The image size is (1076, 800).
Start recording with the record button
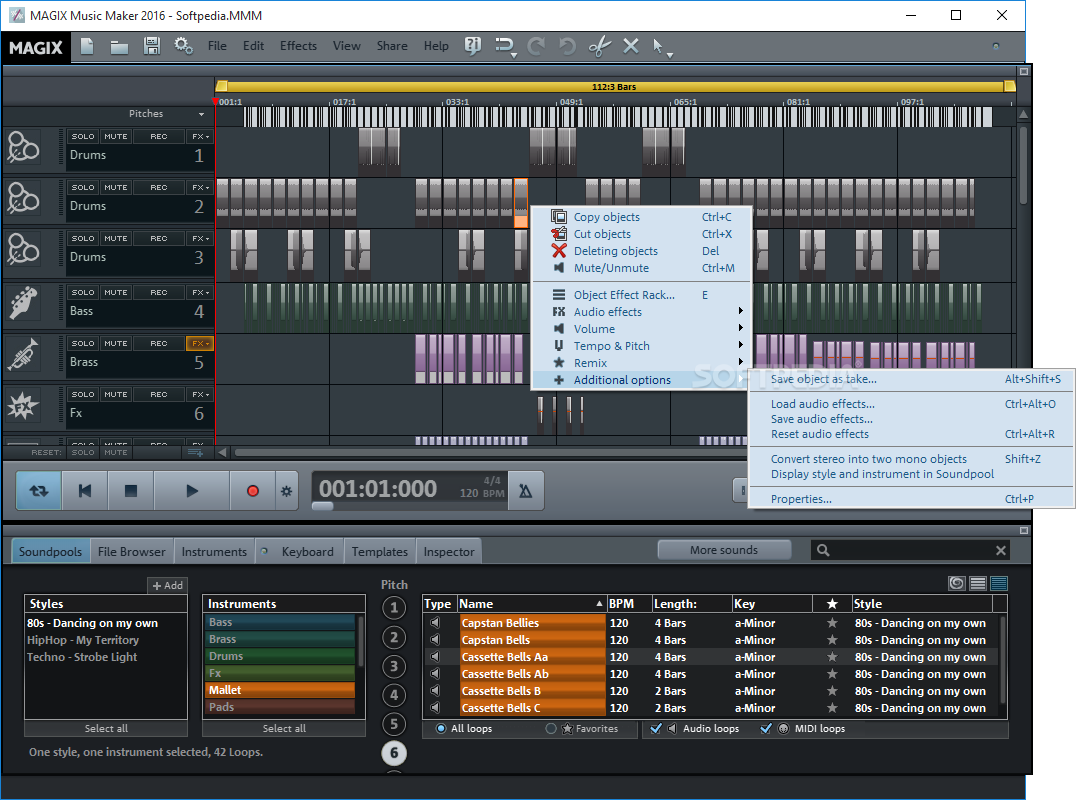click(253, 491)
